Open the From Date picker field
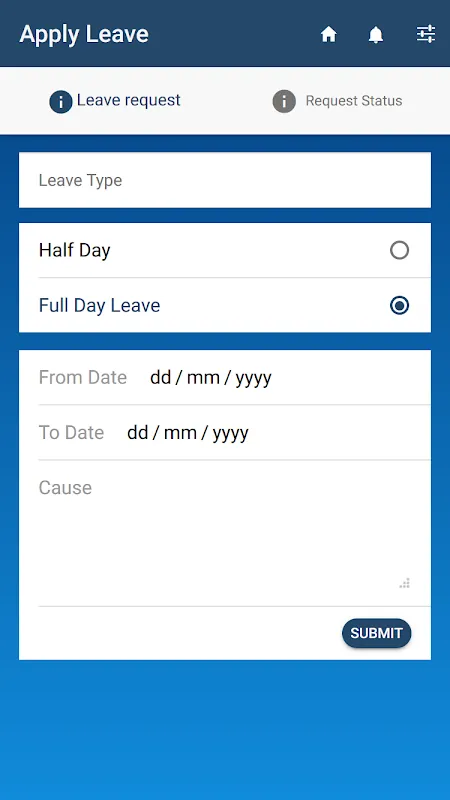The image size is (450, 800). 225,378
